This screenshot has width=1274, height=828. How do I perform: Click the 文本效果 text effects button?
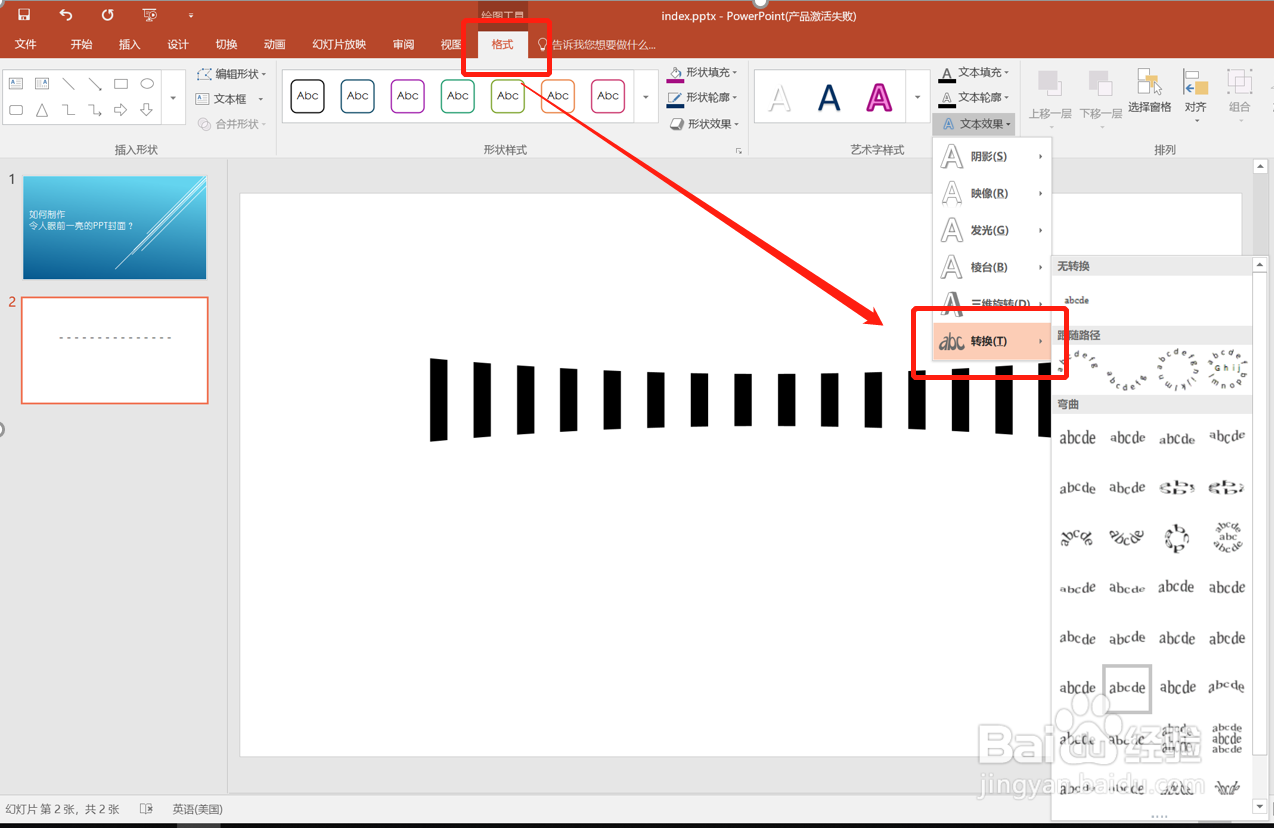click(976, 124)
